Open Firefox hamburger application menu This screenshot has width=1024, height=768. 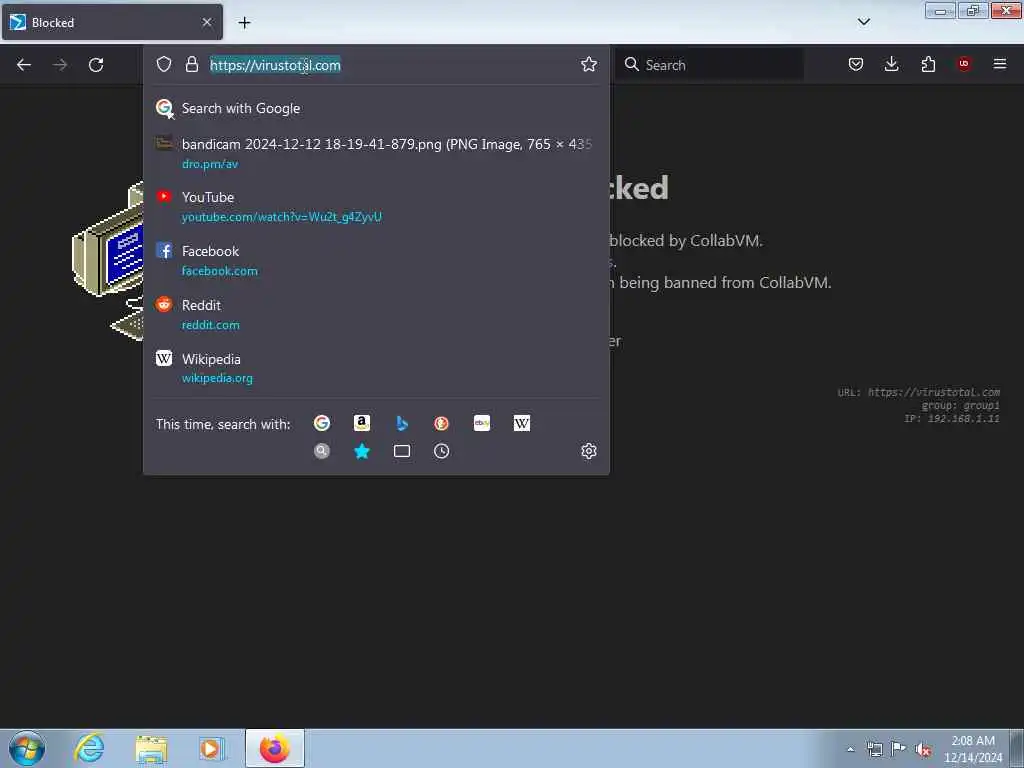1000,64
